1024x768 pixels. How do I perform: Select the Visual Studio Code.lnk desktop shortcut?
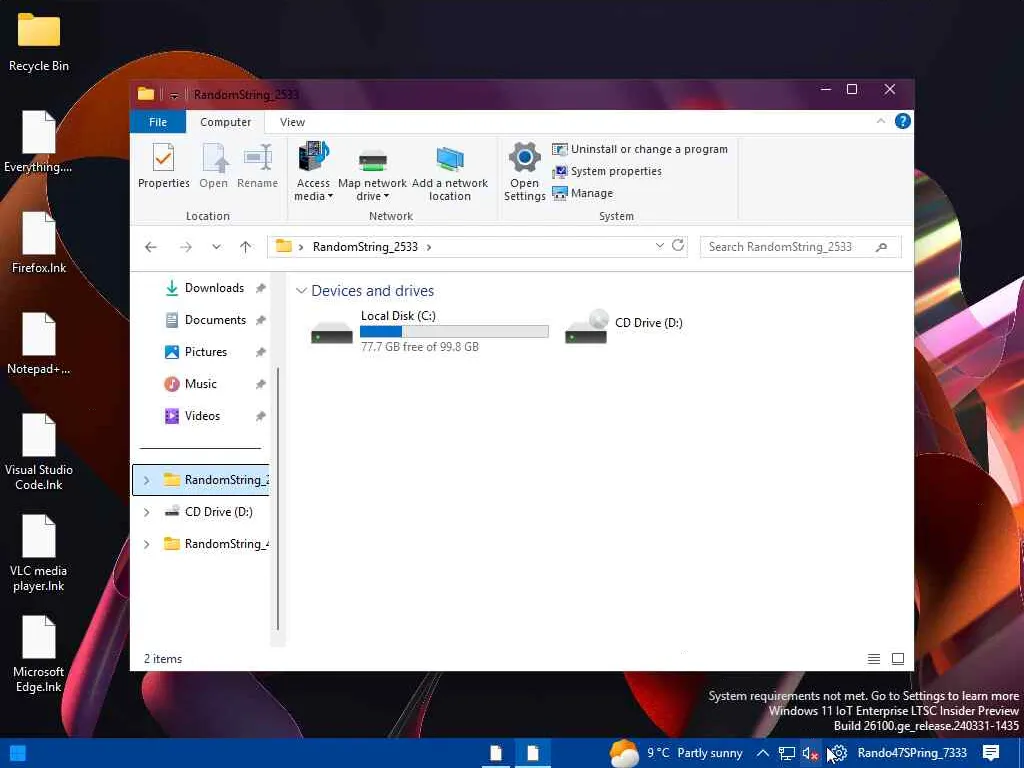[39, 452]
